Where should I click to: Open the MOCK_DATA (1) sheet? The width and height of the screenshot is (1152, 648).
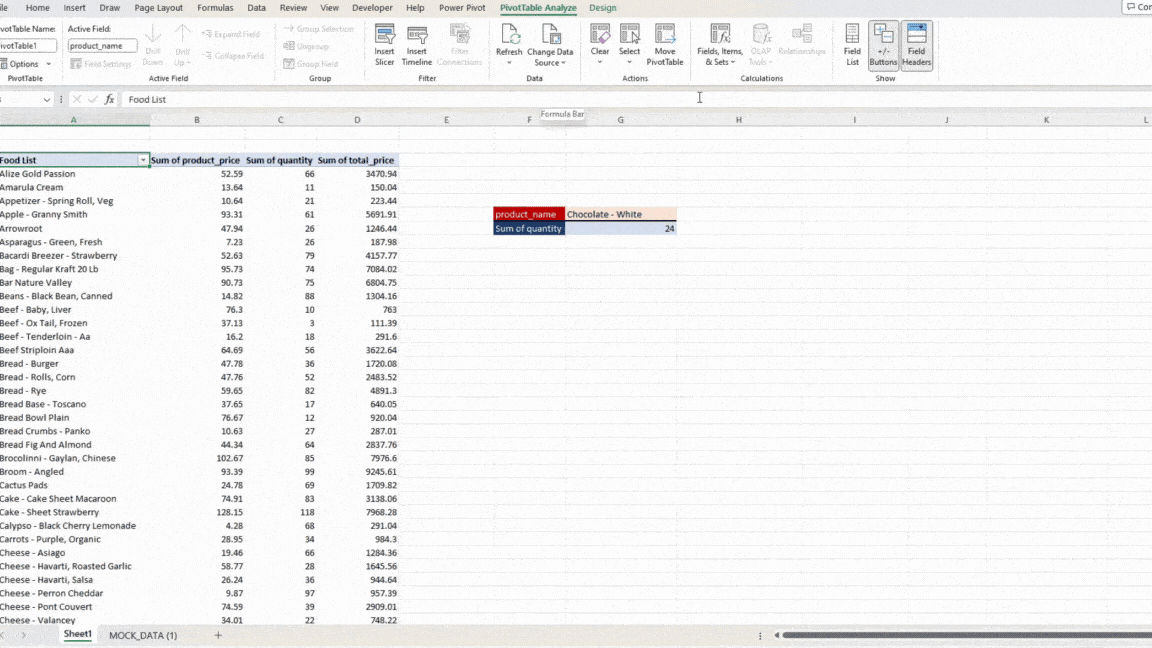(143, 634)
